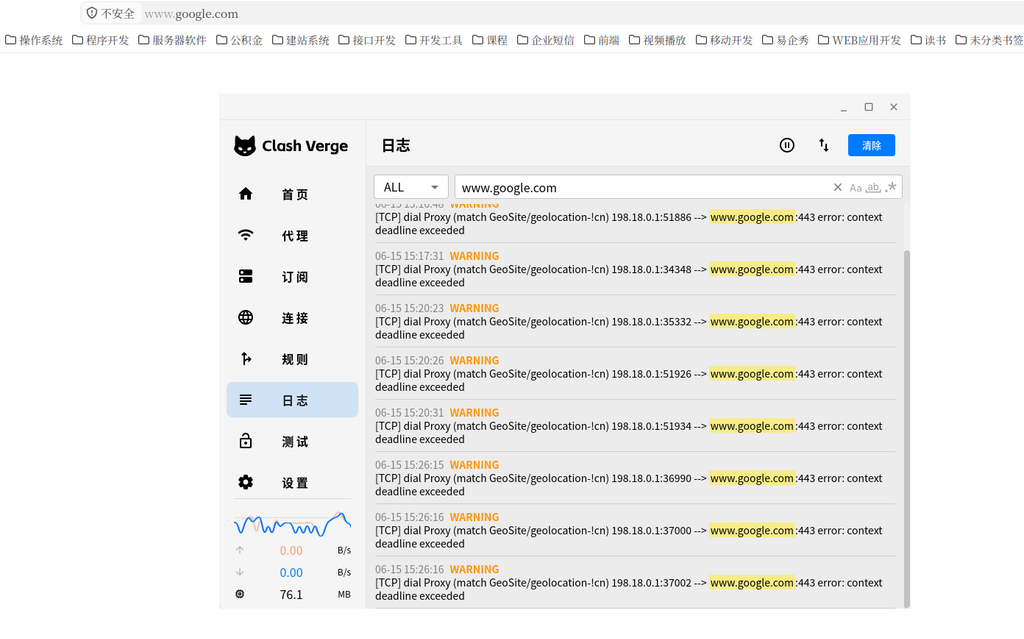The width and height of the screenshot is (1024, 639).
Task: Pause log output with the pause icon
Action: 787,145
